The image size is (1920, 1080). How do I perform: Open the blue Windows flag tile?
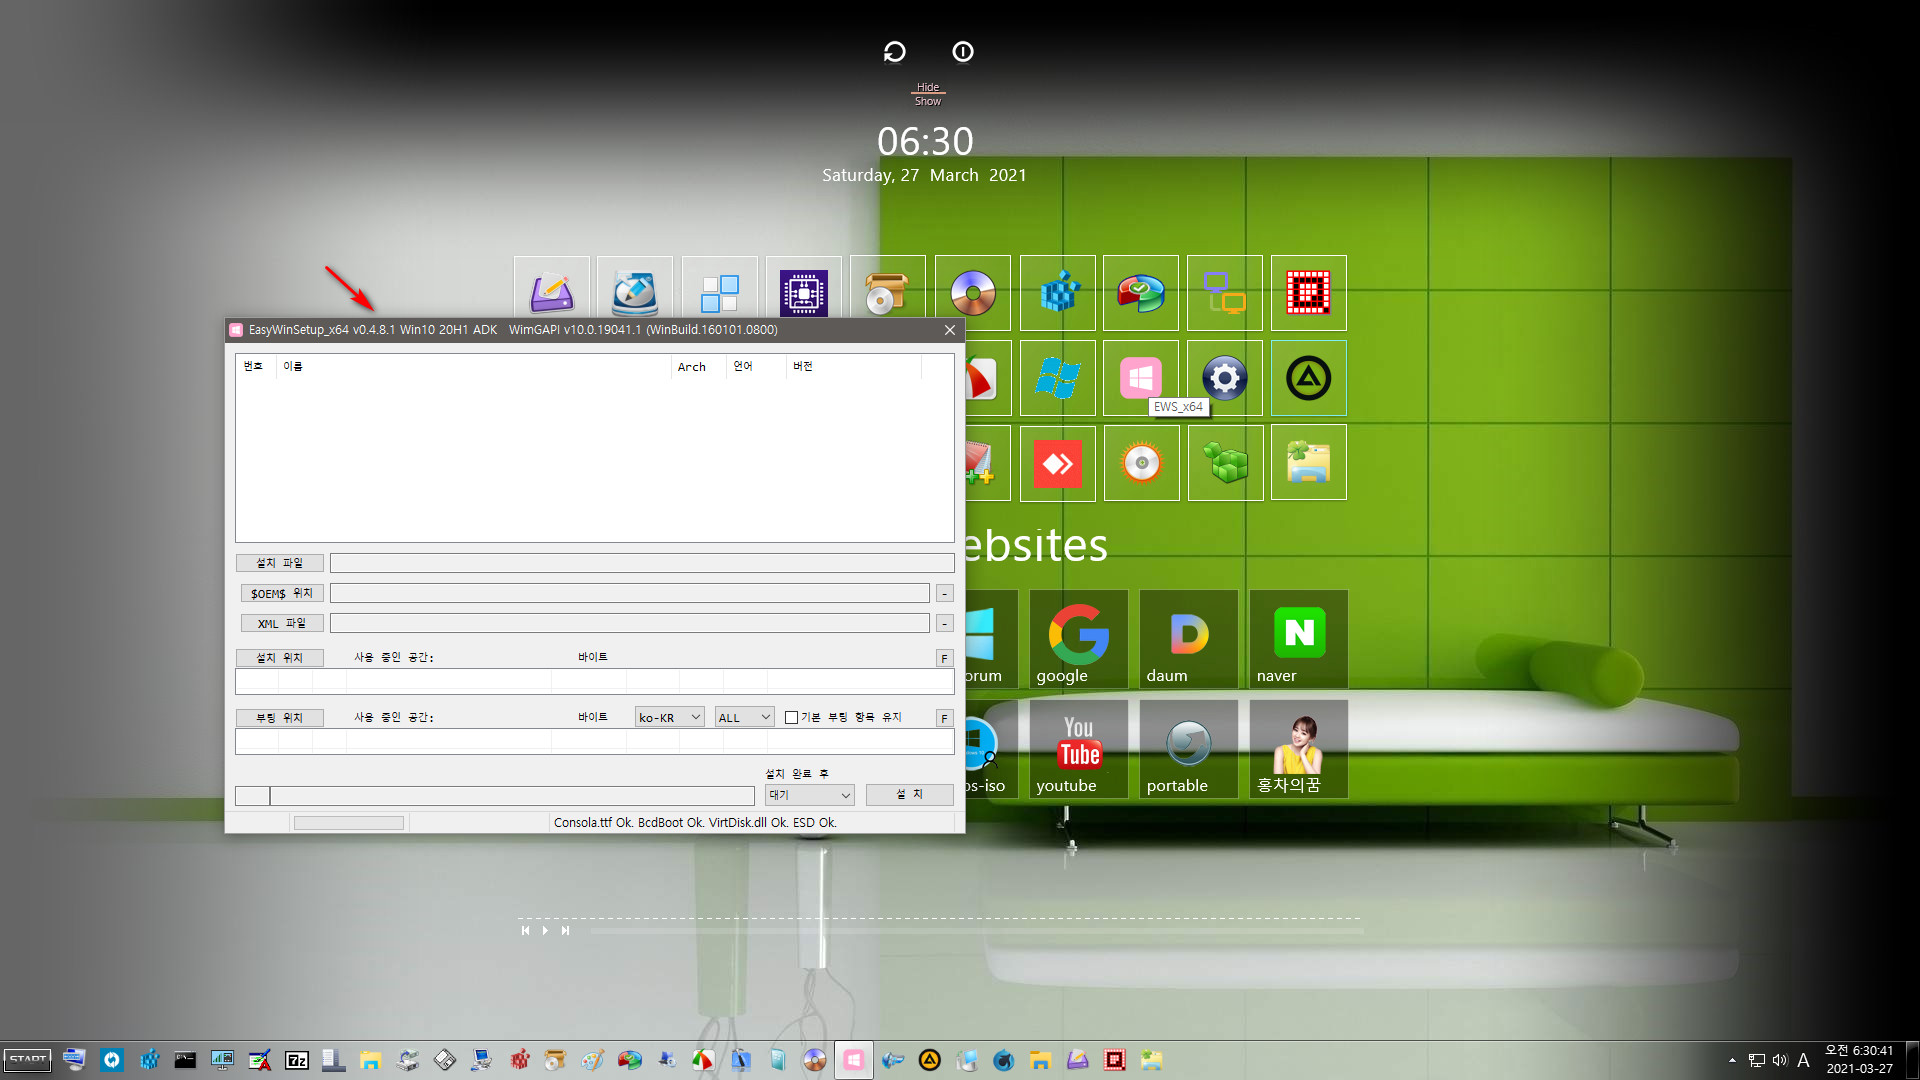click(x=1057, y=378)
